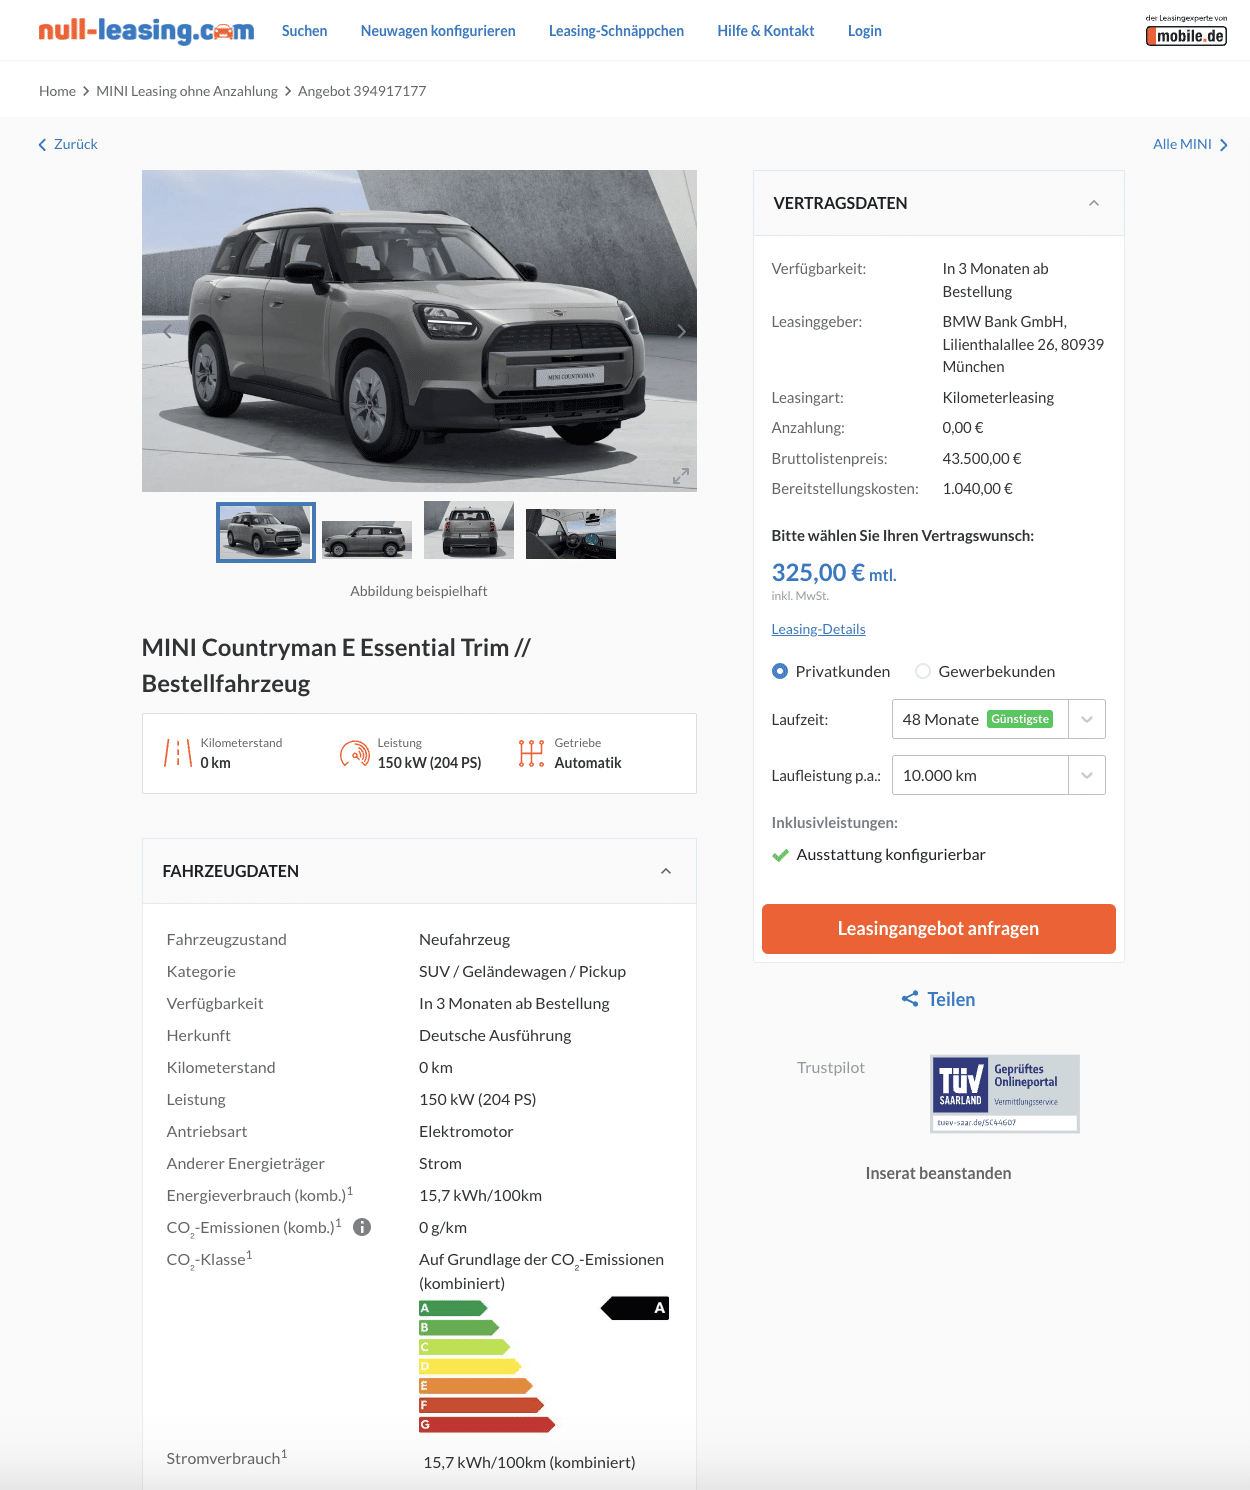
Task: Click the null-leasing.com logo
Action: tap(146, 30)
